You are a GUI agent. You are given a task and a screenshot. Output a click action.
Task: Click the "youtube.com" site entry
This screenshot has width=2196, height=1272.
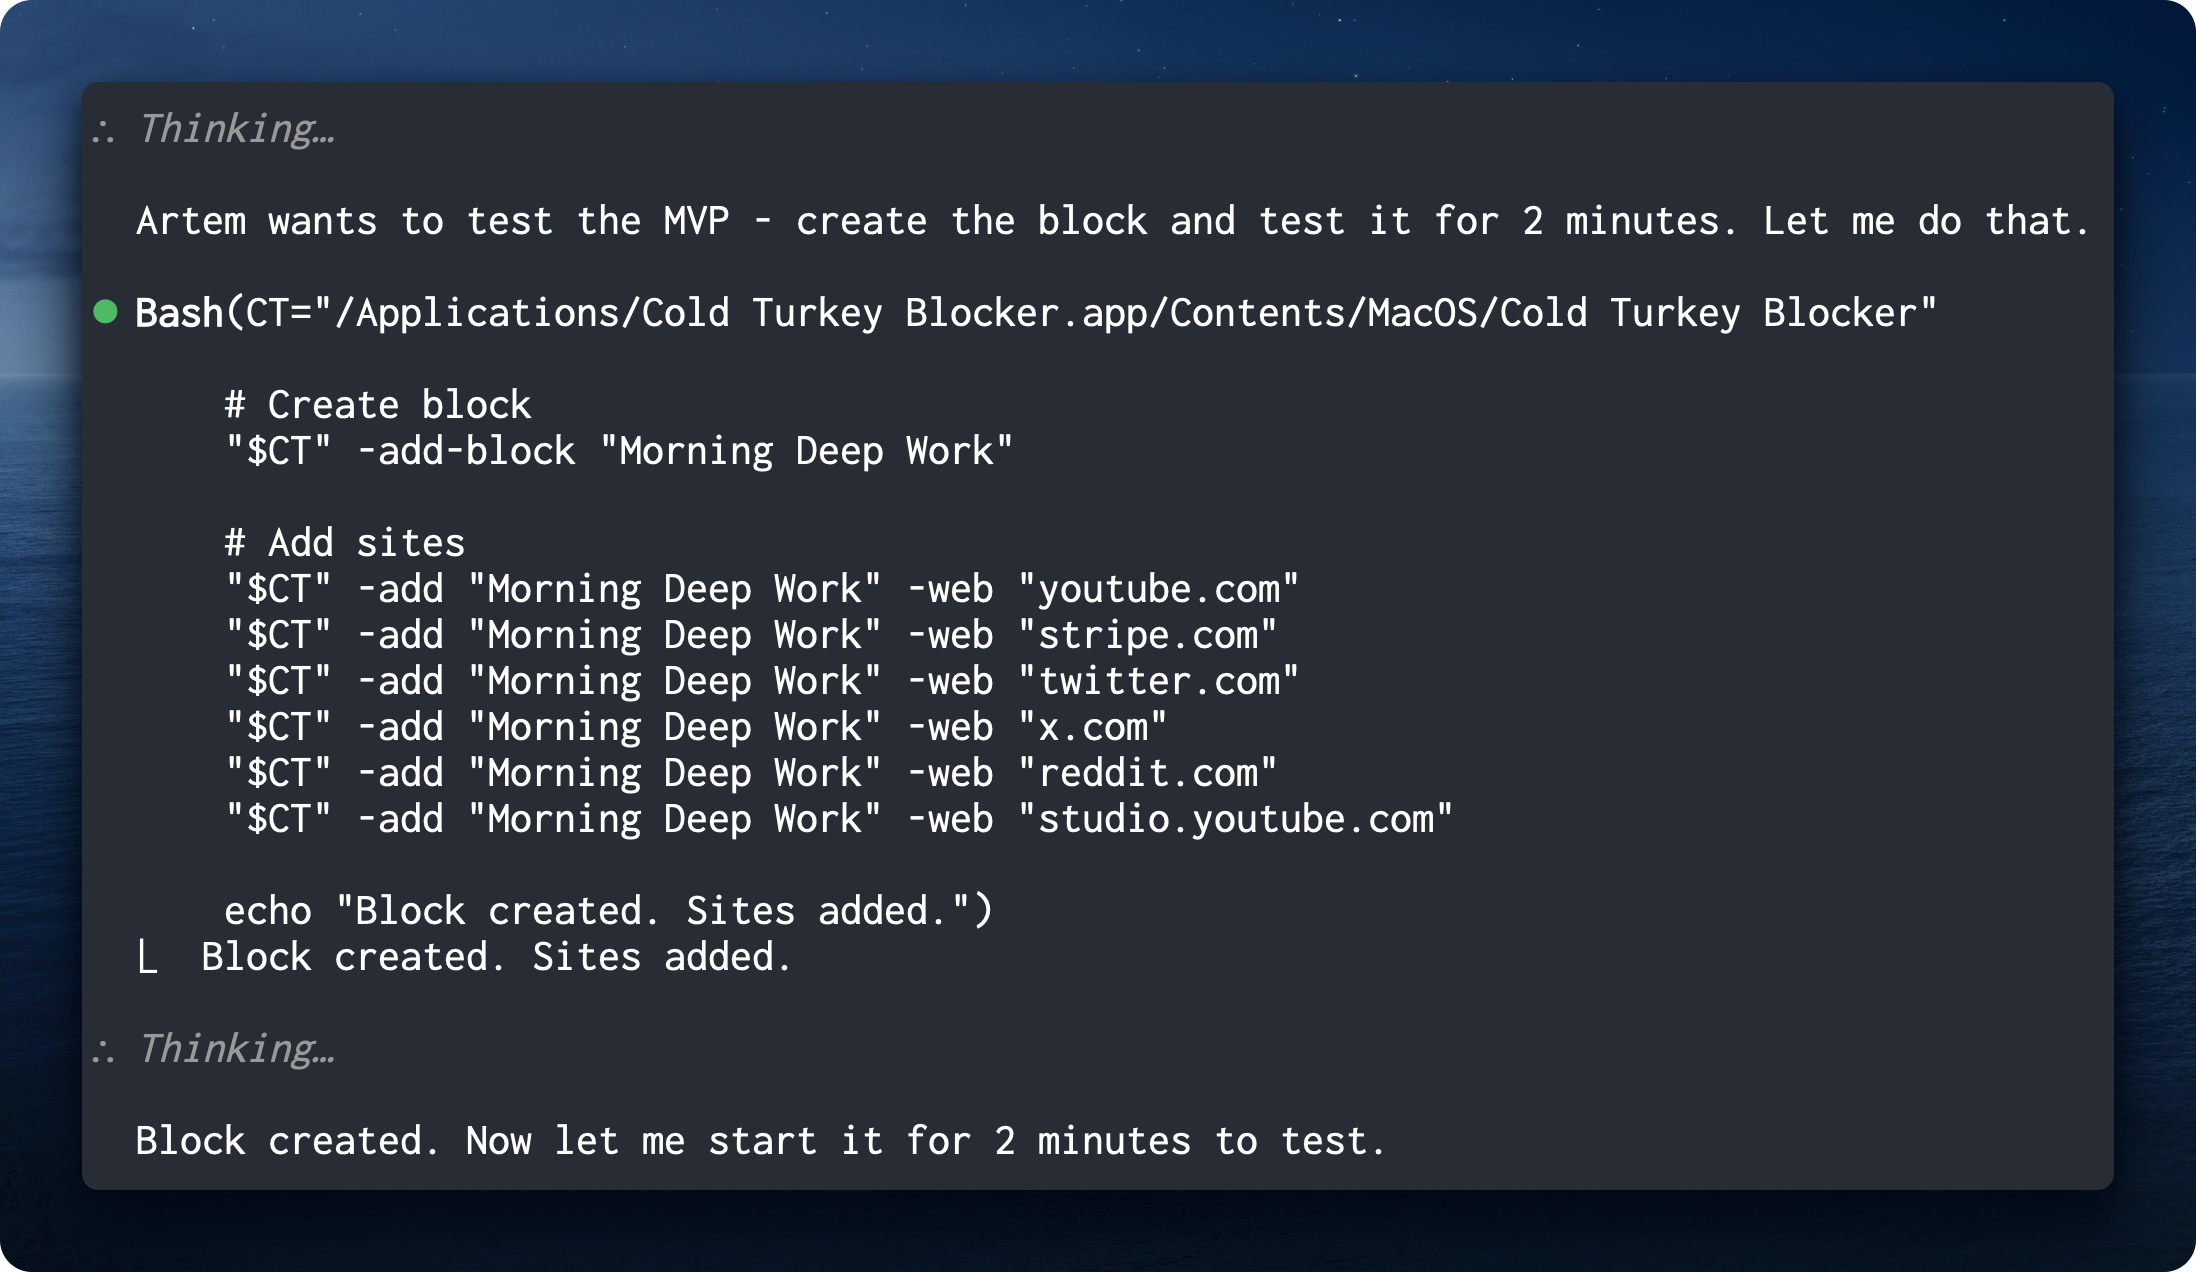[1158, 589]
